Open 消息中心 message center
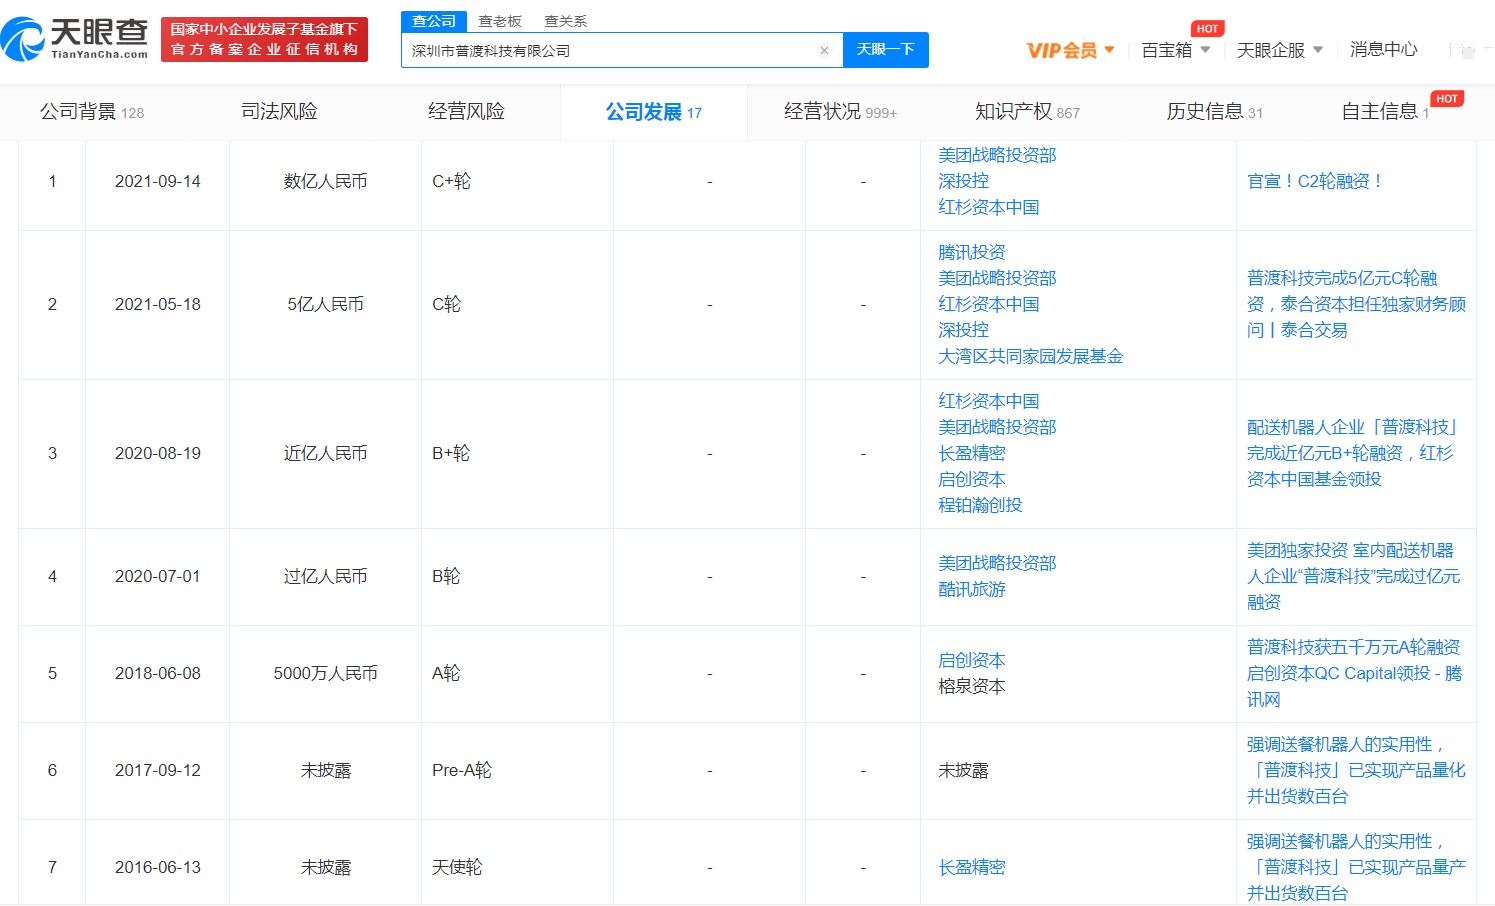 (1384, 49)
